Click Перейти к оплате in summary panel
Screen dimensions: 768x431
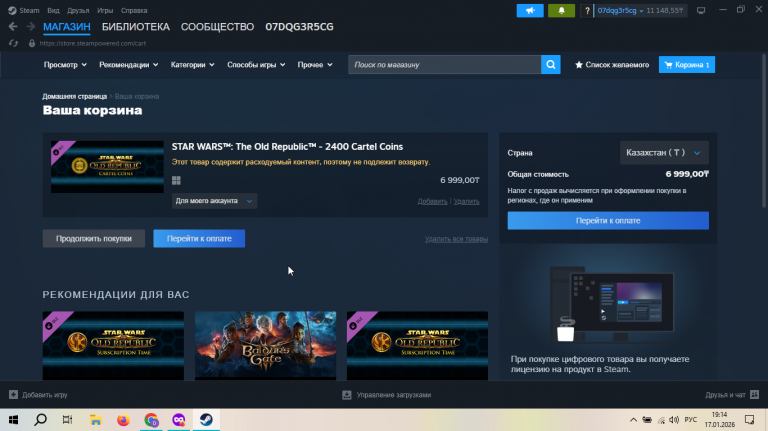[608, 220]
